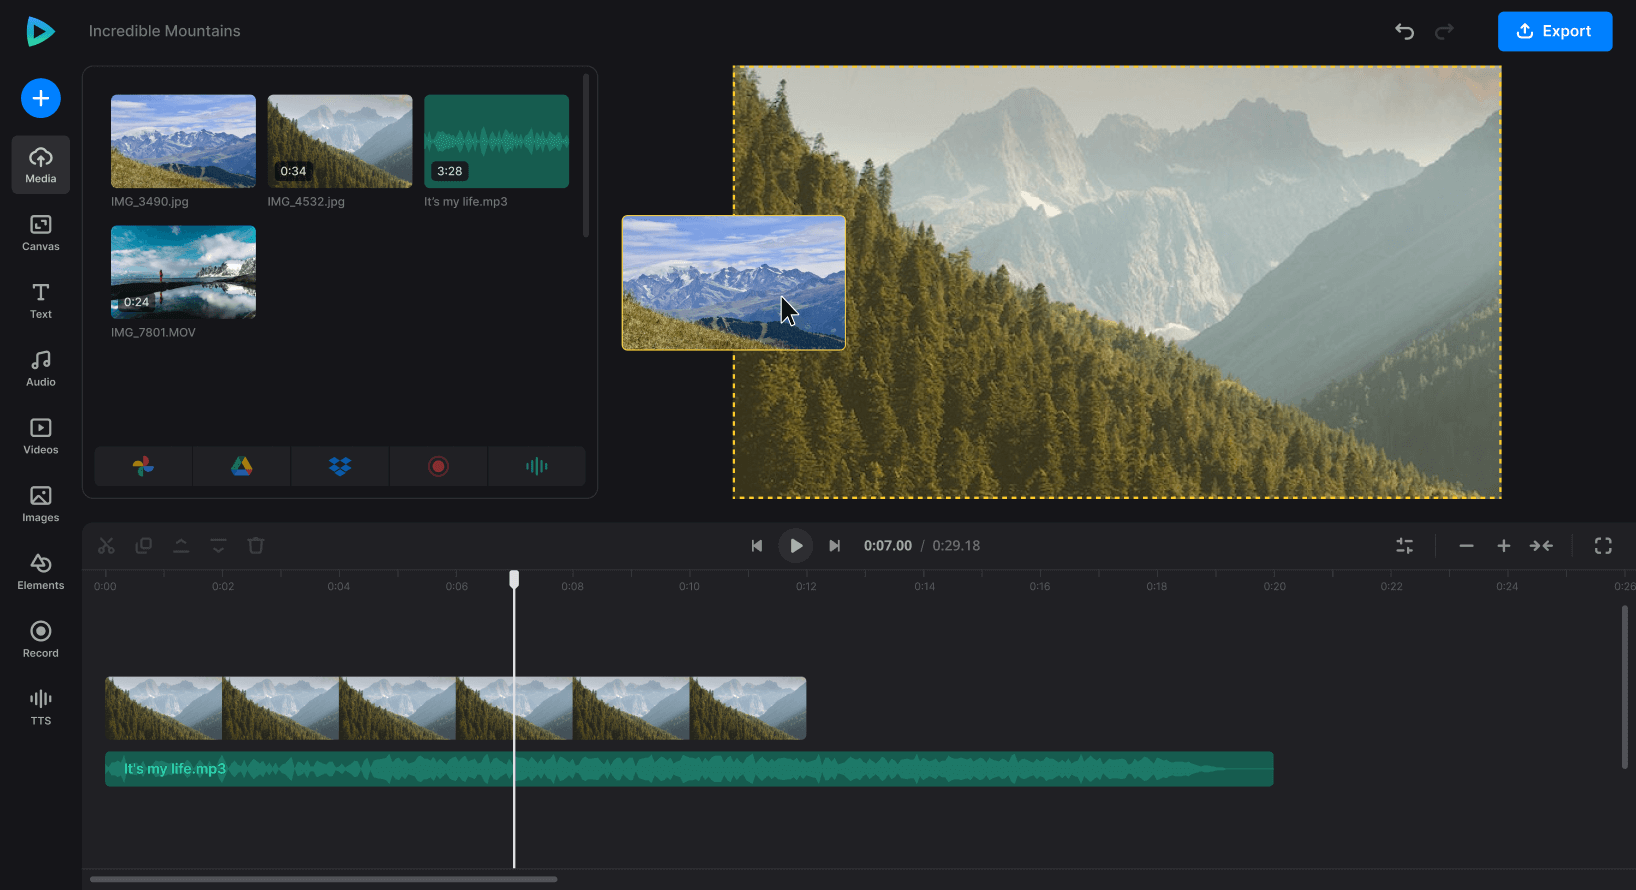Start recording with the red record icon
Viewport: 1636px width, 890px height.
point(438,466)
